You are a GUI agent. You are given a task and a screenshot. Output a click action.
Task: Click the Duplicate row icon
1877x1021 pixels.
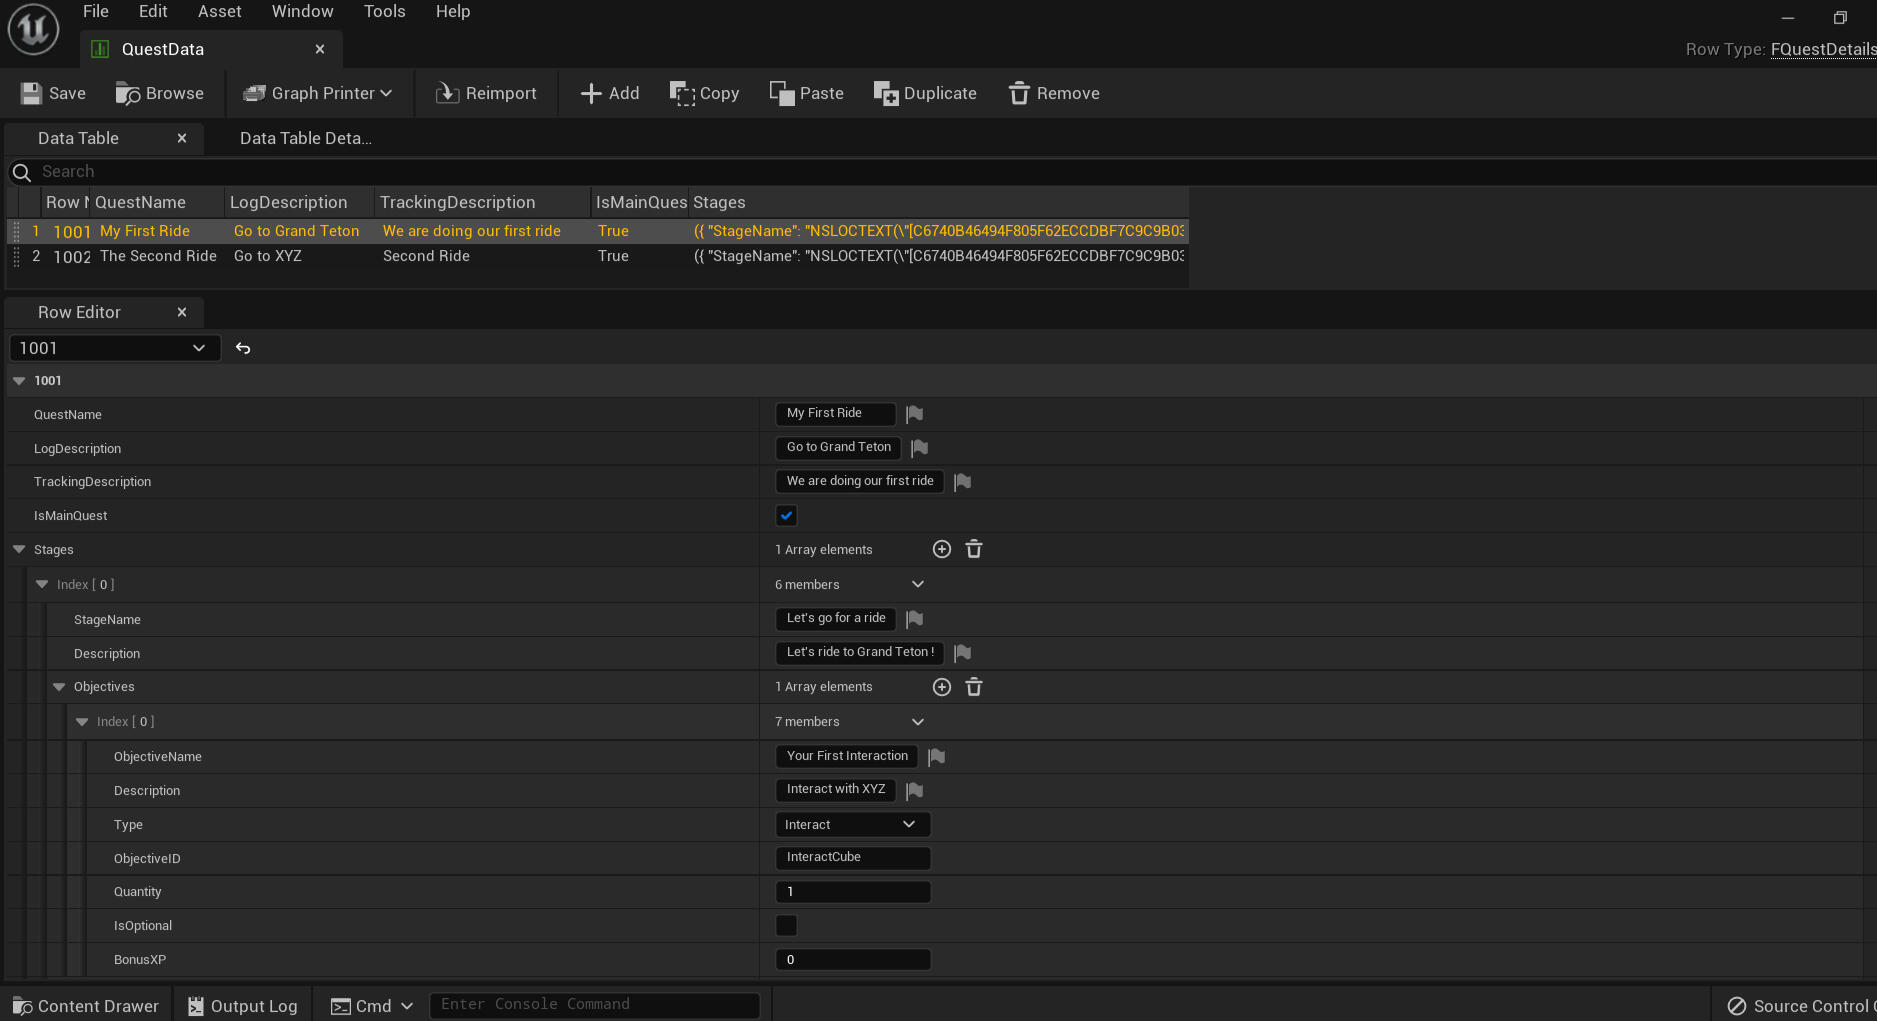coord(885,93)
